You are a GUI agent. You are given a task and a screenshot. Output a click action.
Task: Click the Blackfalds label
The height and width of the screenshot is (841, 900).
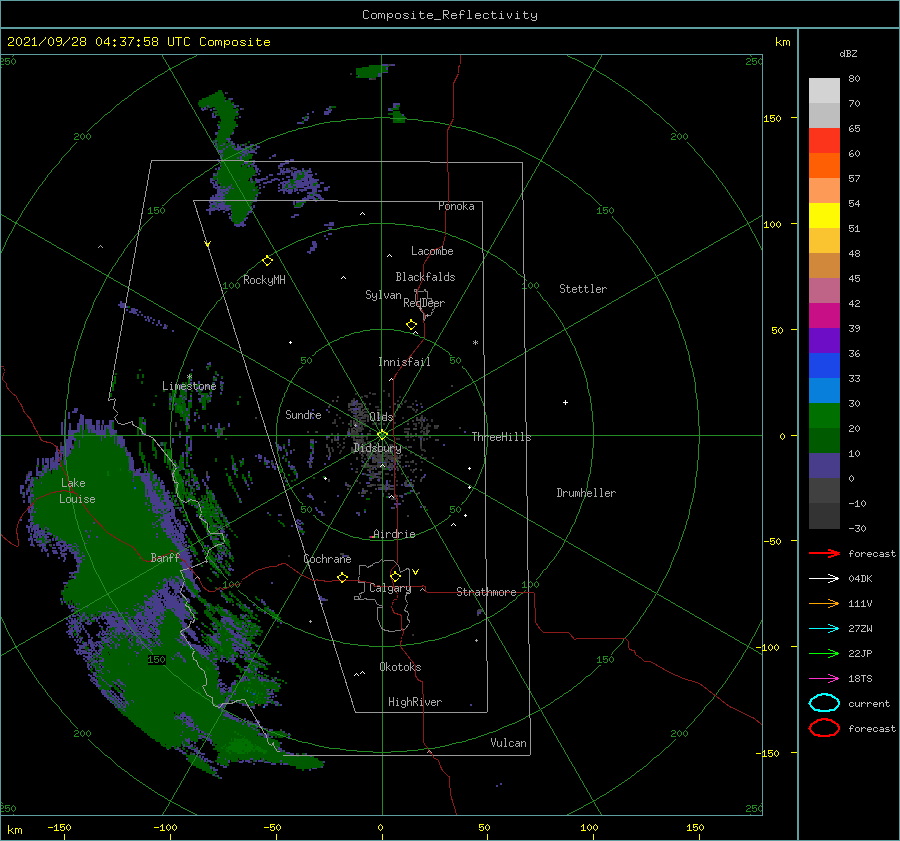pyautogui.click(x=425, y=277)
